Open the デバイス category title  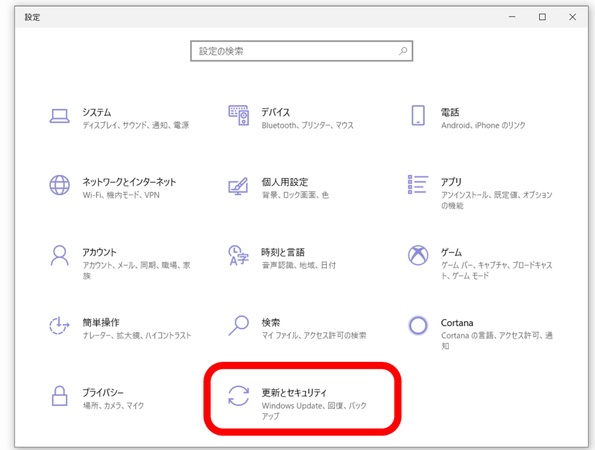(275, 112)
